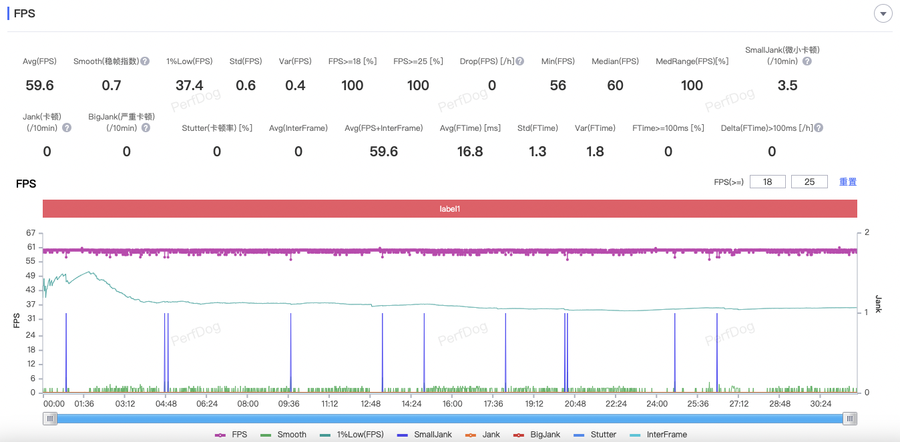Click help icon next to Smooth metric
Viewport: 900px width, 442px height.
click(145, 62)
